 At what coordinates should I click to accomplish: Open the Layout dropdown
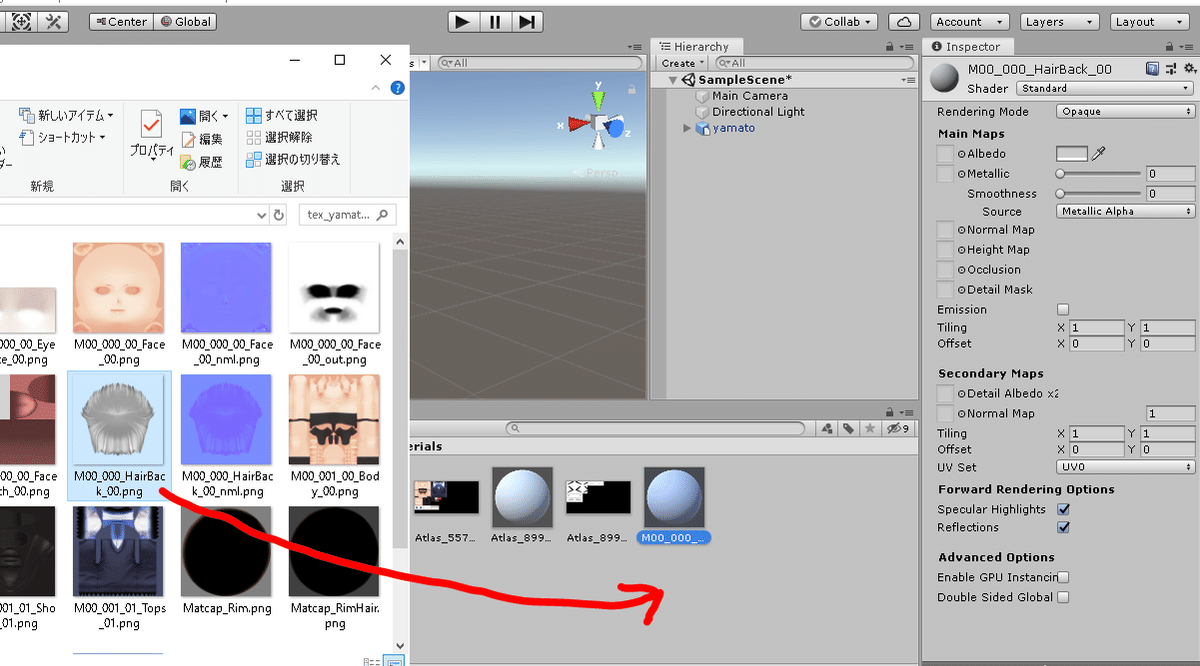click(x=1150, y=21)
